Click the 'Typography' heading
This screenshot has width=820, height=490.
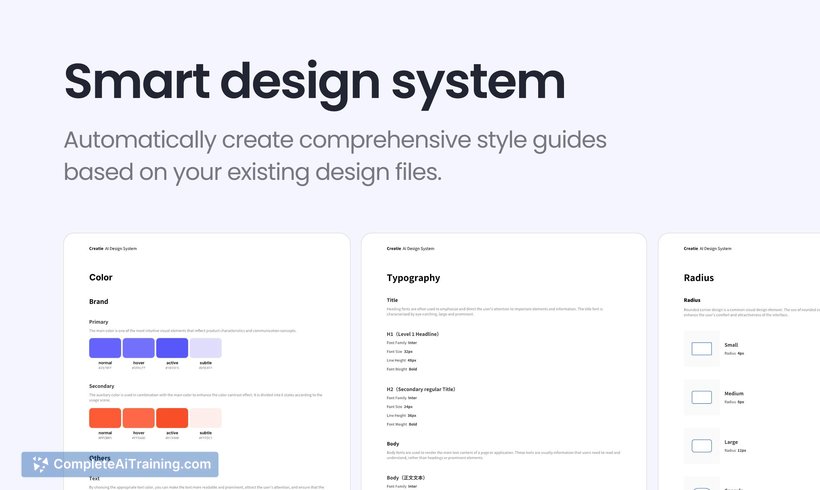[x=413, y=278]
